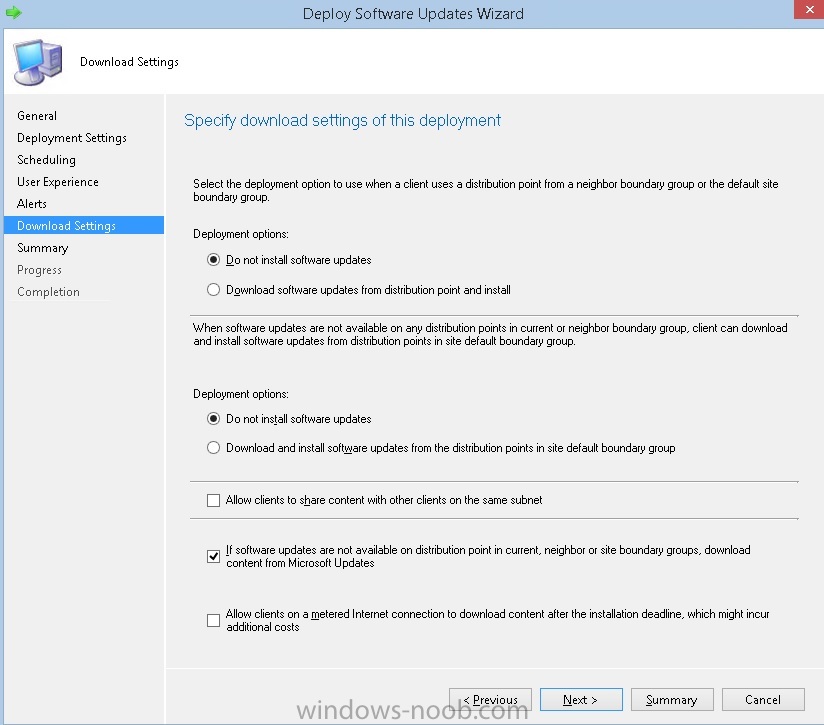The image size is (824, 725).
Task: Click the Completion step label
Action: coord(48,292)
